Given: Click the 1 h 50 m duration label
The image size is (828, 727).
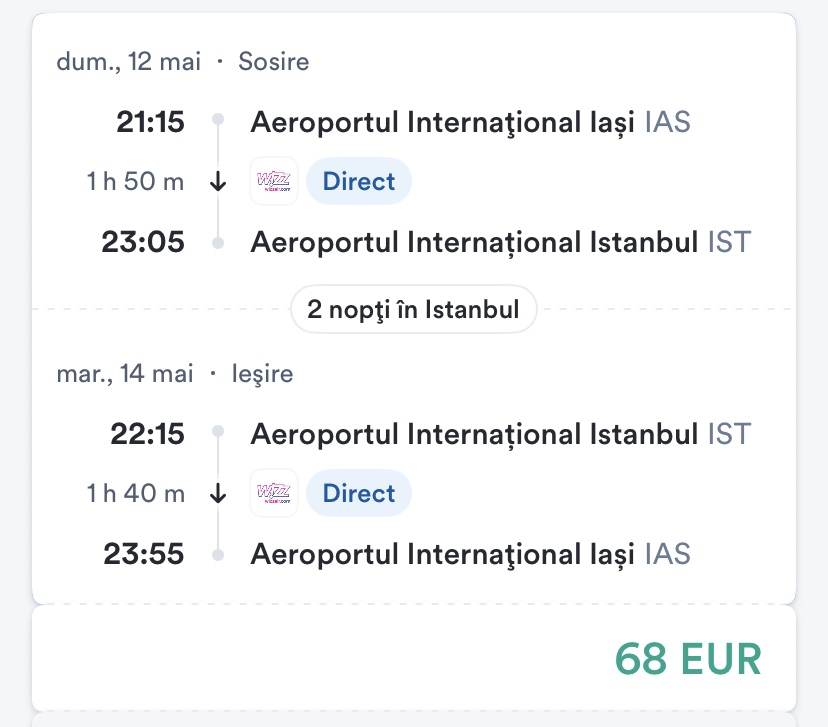Looking at the screenshot, I should point(136,182).
